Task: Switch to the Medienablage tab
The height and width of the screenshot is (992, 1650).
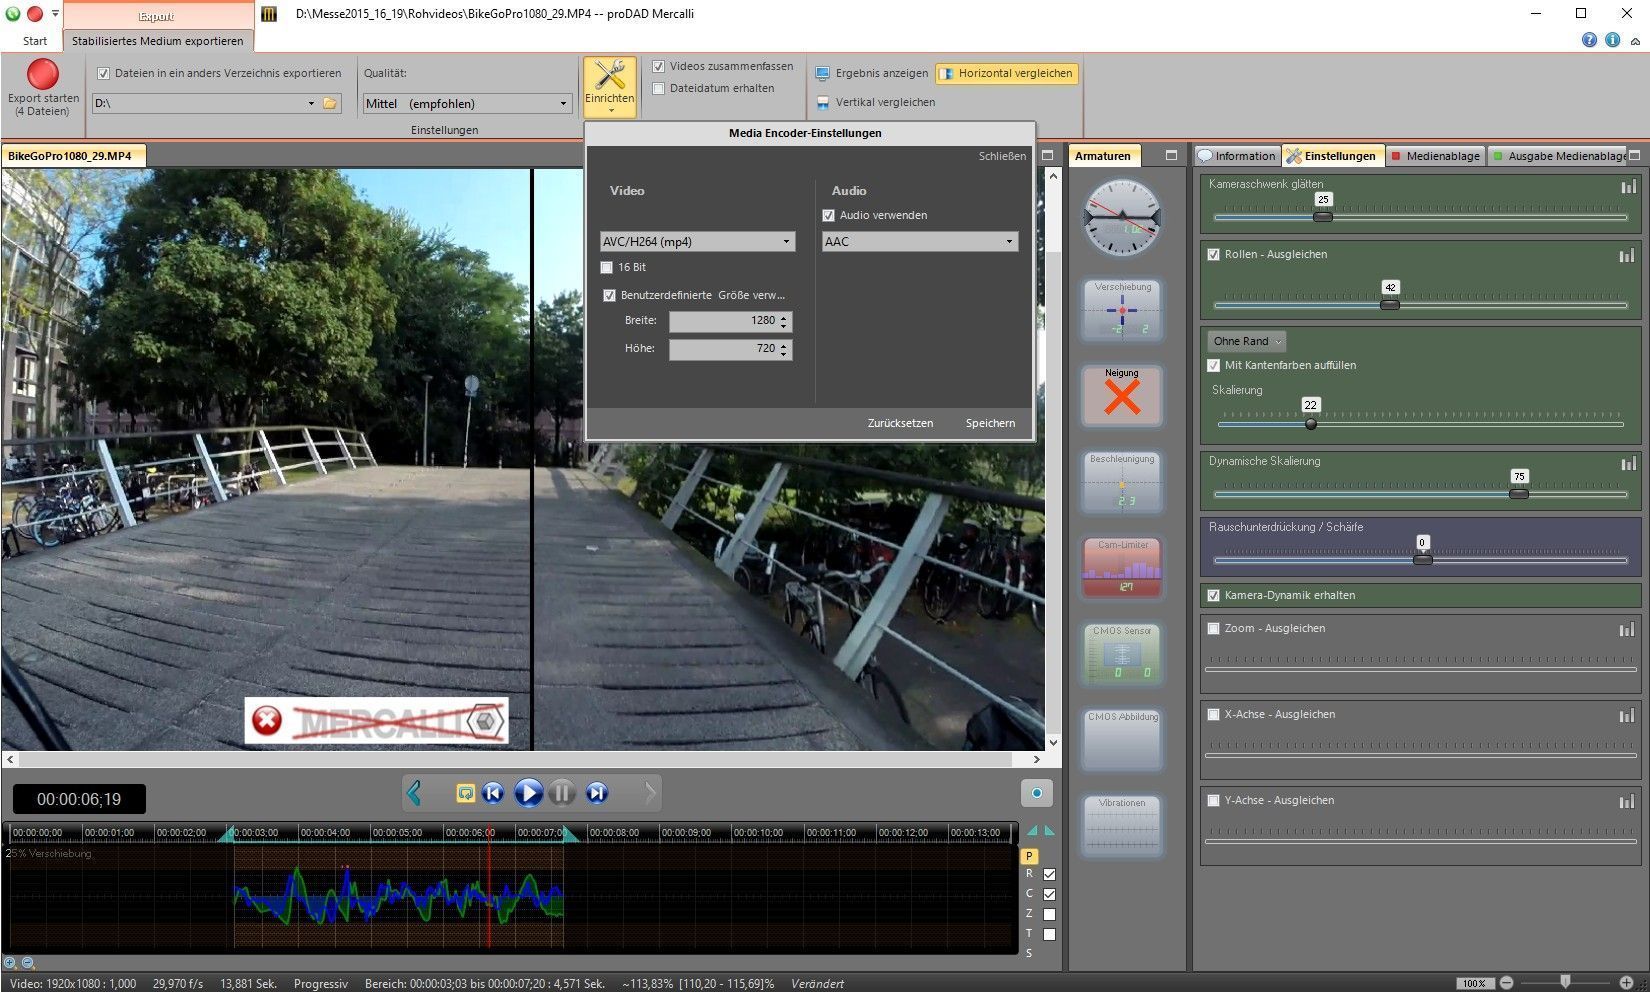Action: [1435, 156]
